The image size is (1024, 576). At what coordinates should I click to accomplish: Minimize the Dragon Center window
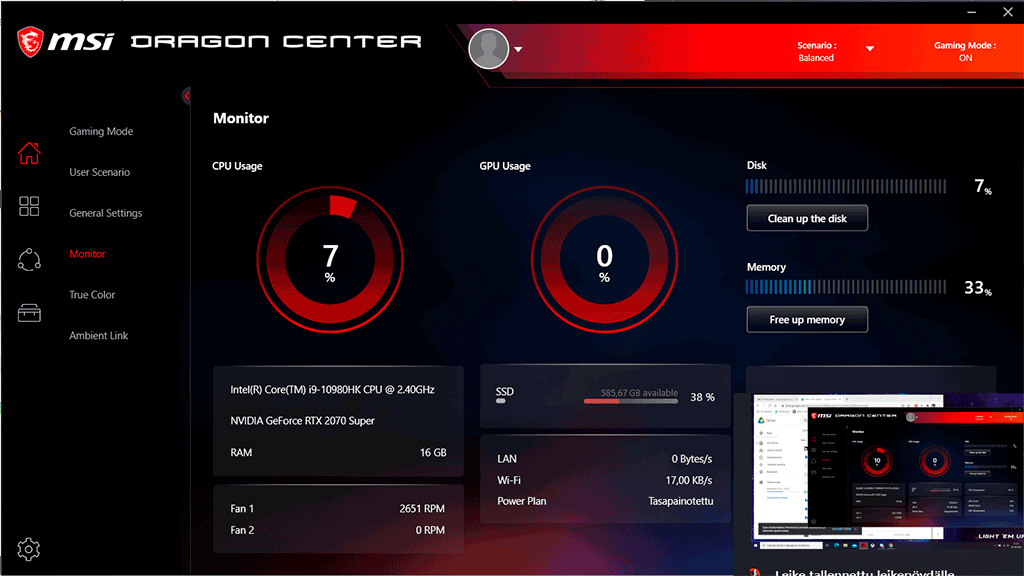tap(972, 12)
